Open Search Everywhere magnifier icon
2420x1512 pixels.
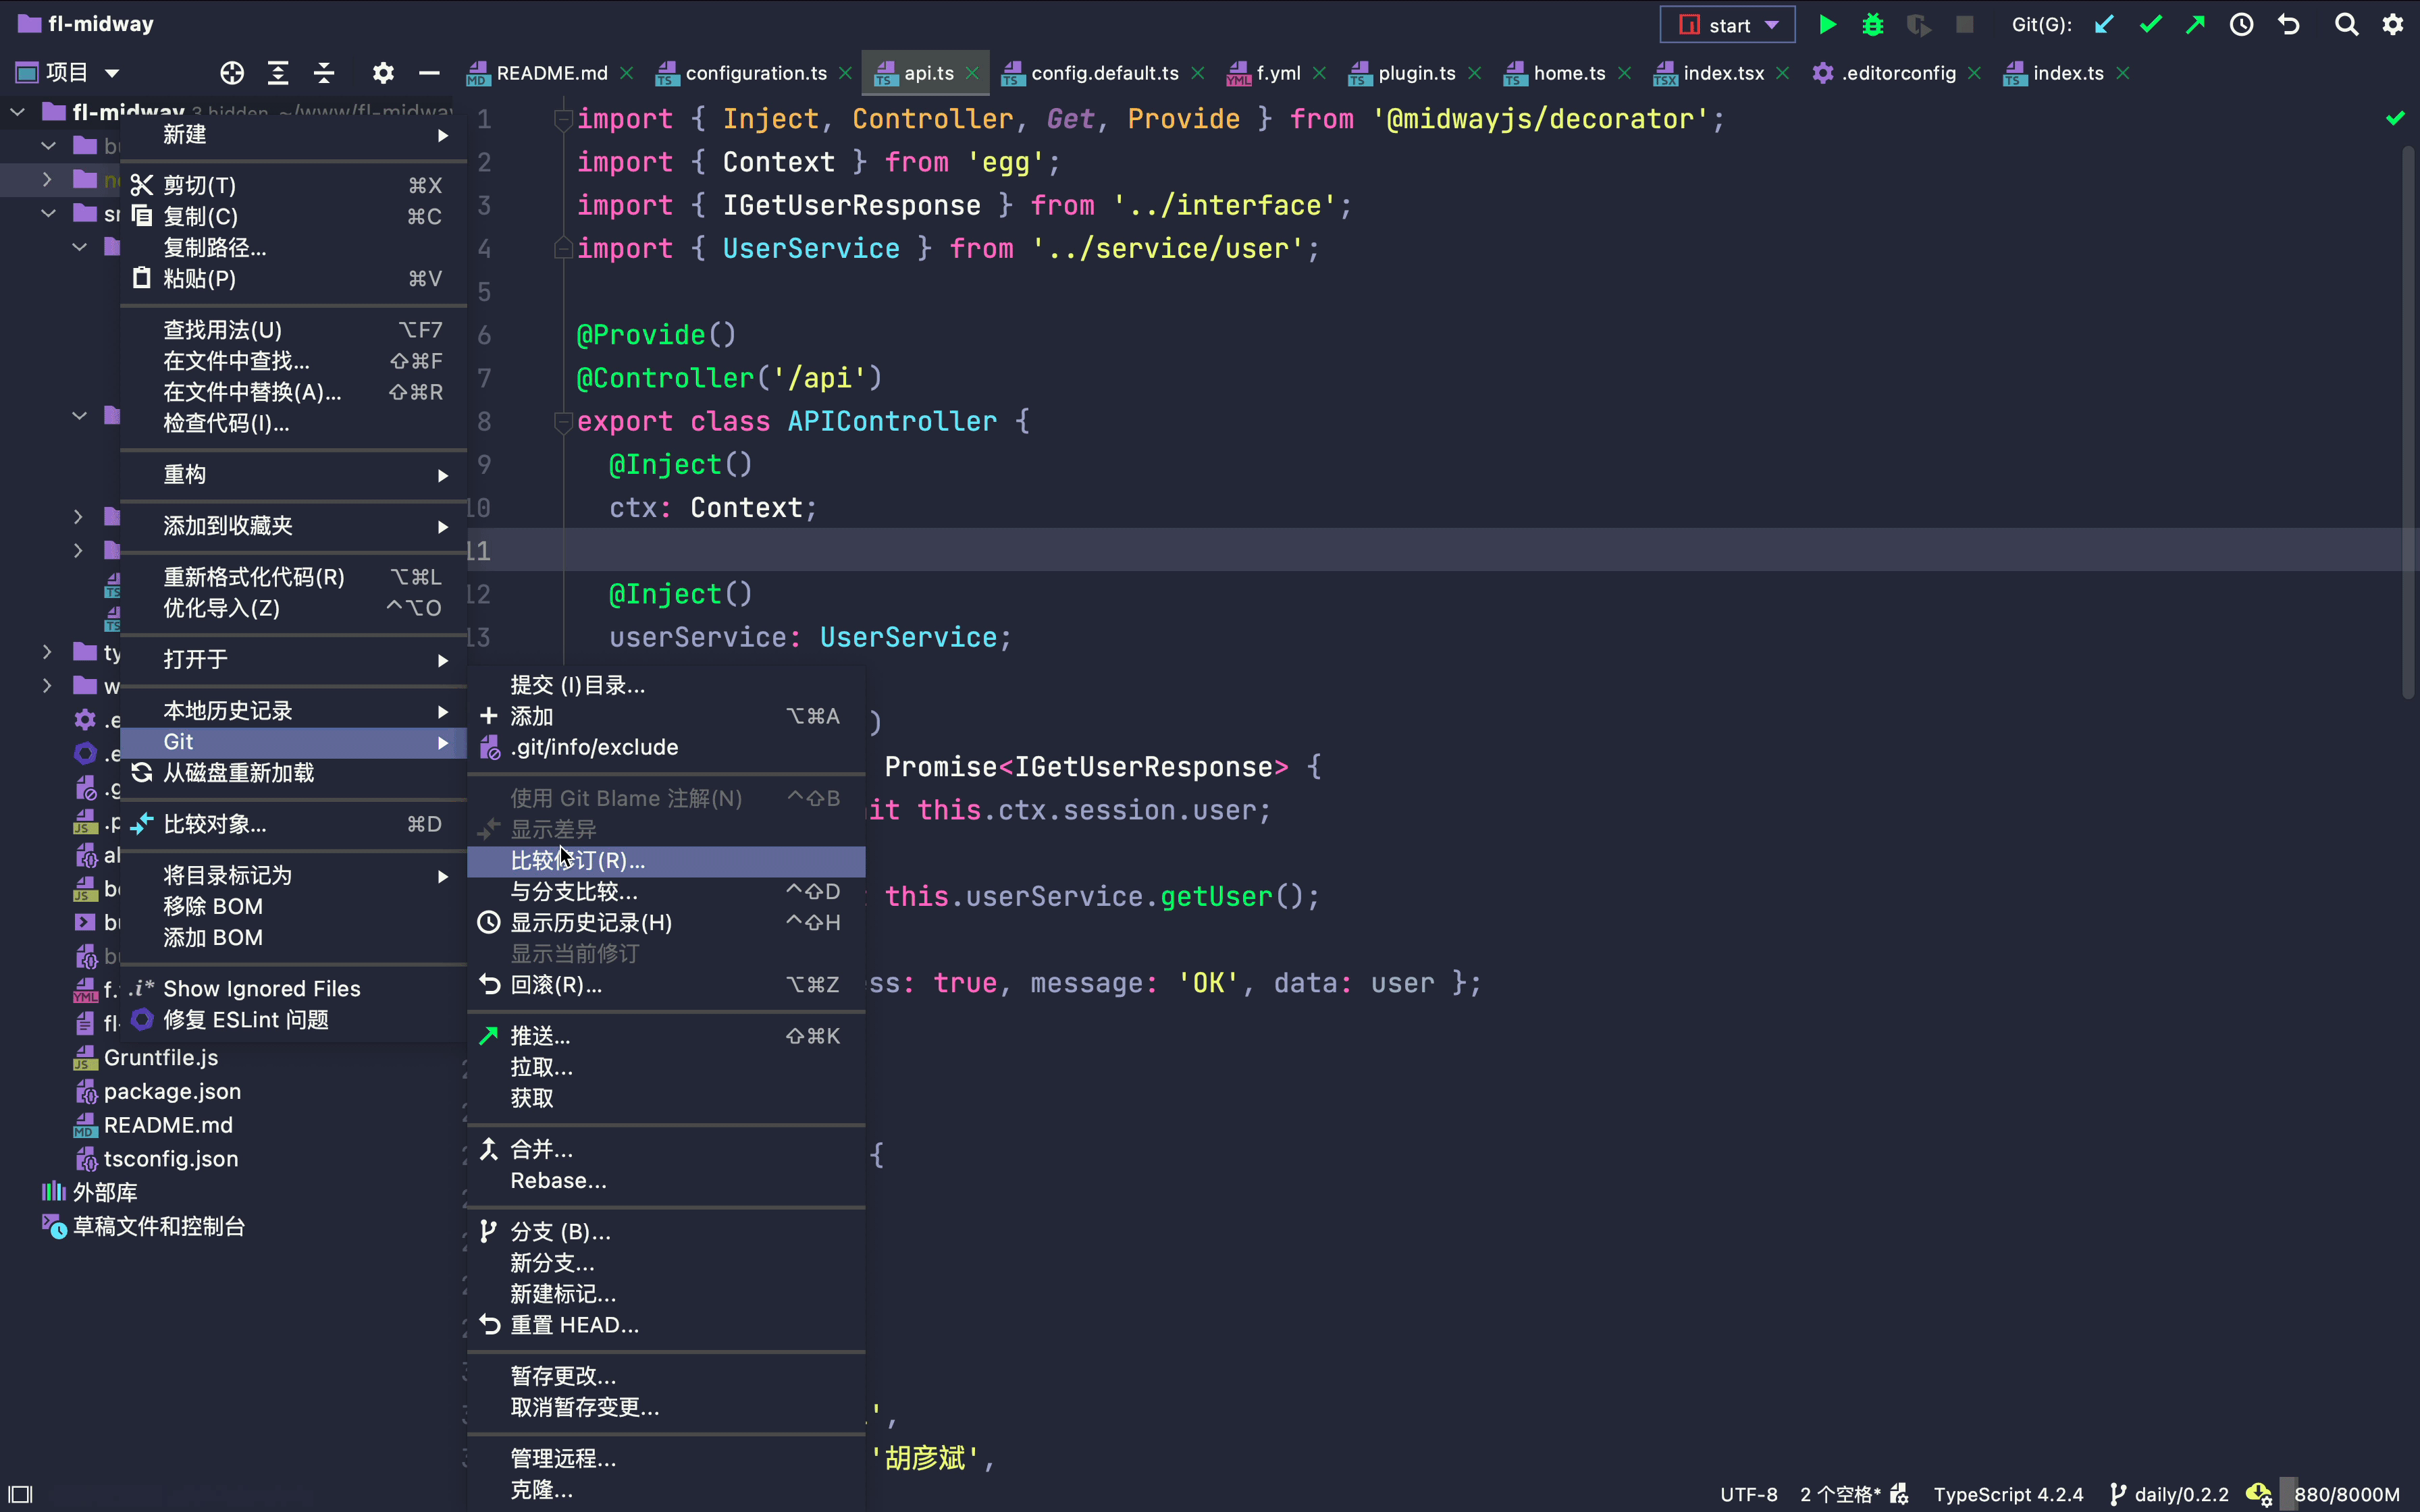pyautogui.click(x=2346, y=25)
